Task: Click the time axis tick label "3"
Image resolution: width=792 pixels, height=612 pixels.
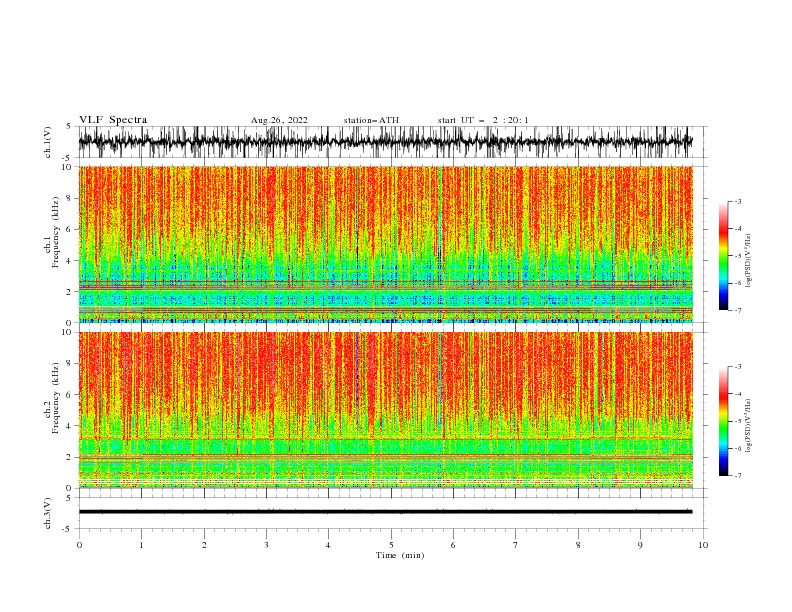Action: [266, 545]
